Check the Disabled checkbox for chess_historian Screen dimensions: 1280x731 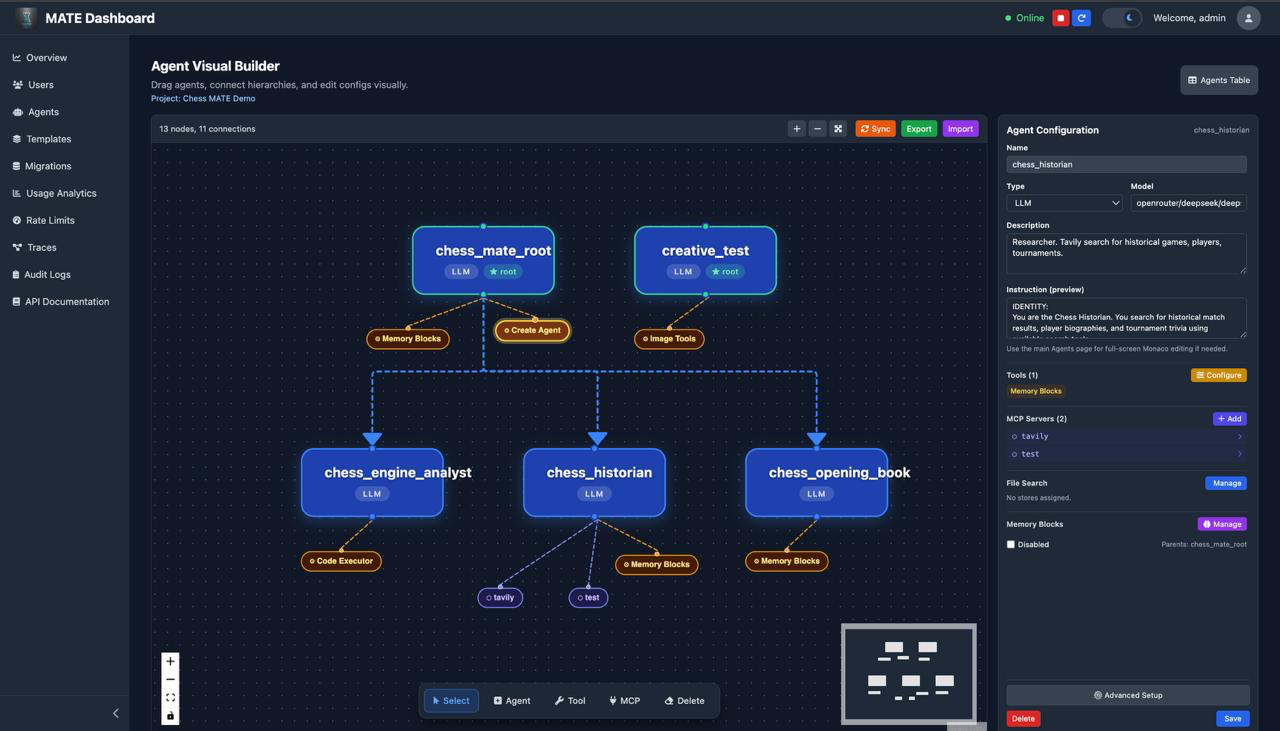click(x=1013, y=544)
